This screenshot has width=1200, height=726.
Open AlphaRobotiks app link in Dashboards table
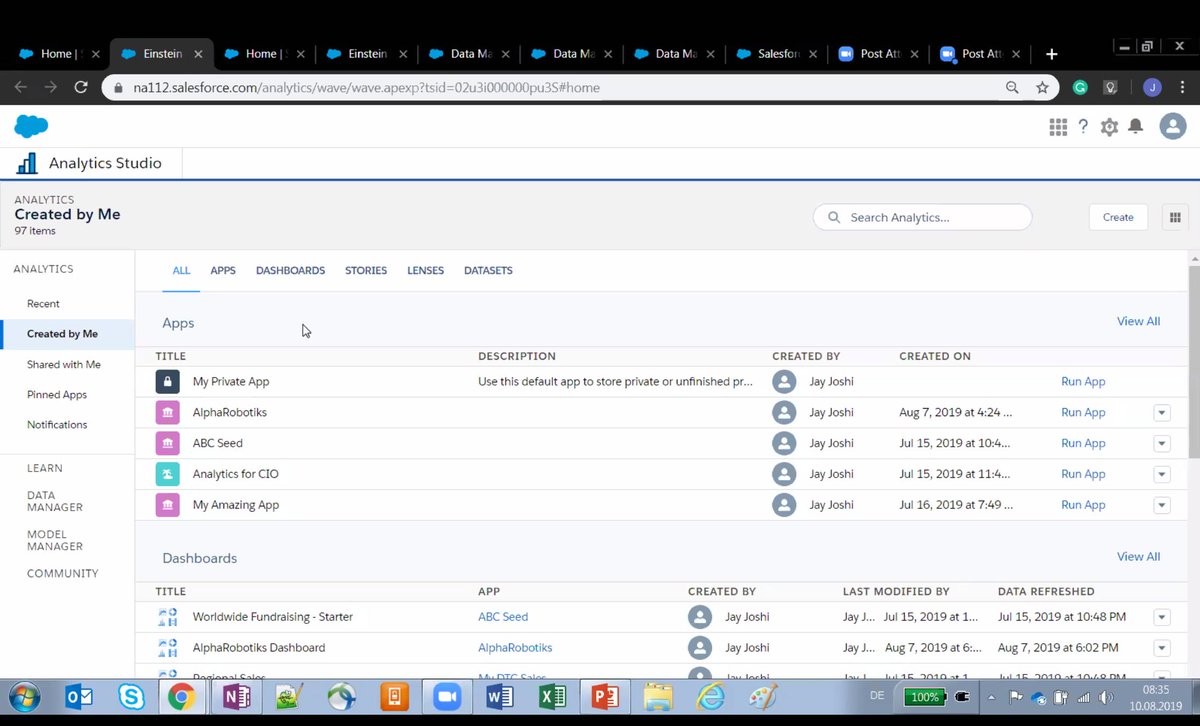[x=515, y=648]
